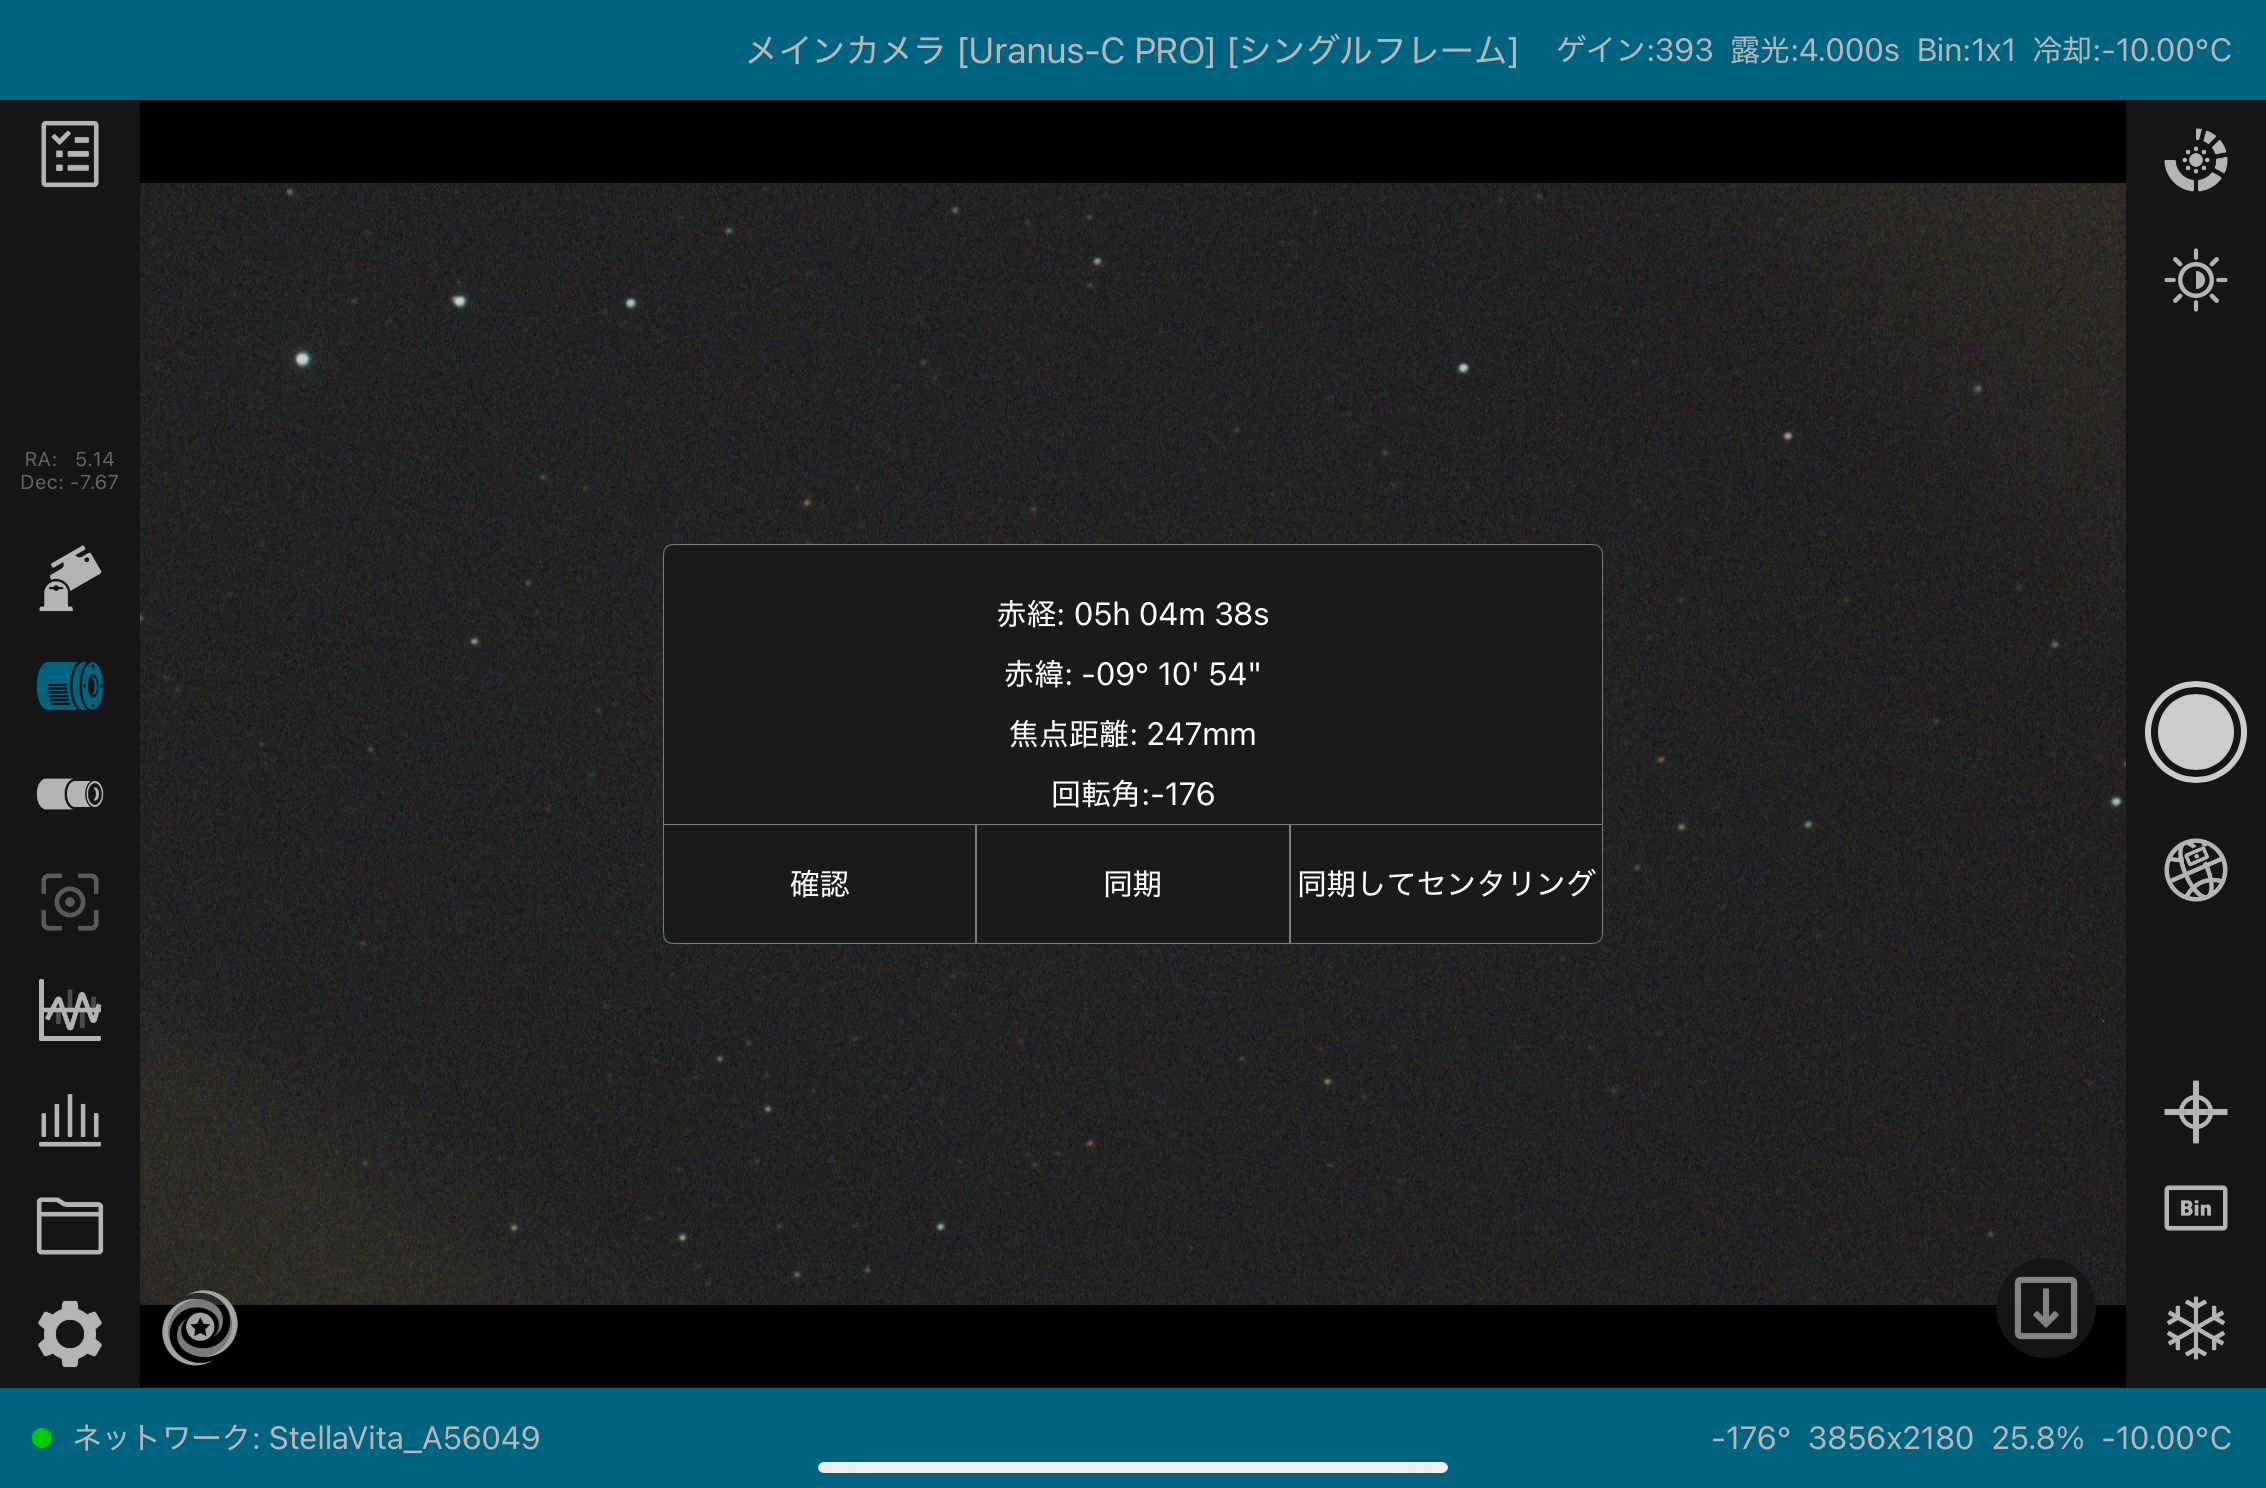Toggle the cooling snowflake icon
The width and height of the screenshot is (2266, 1488).
[2195, 1328]
